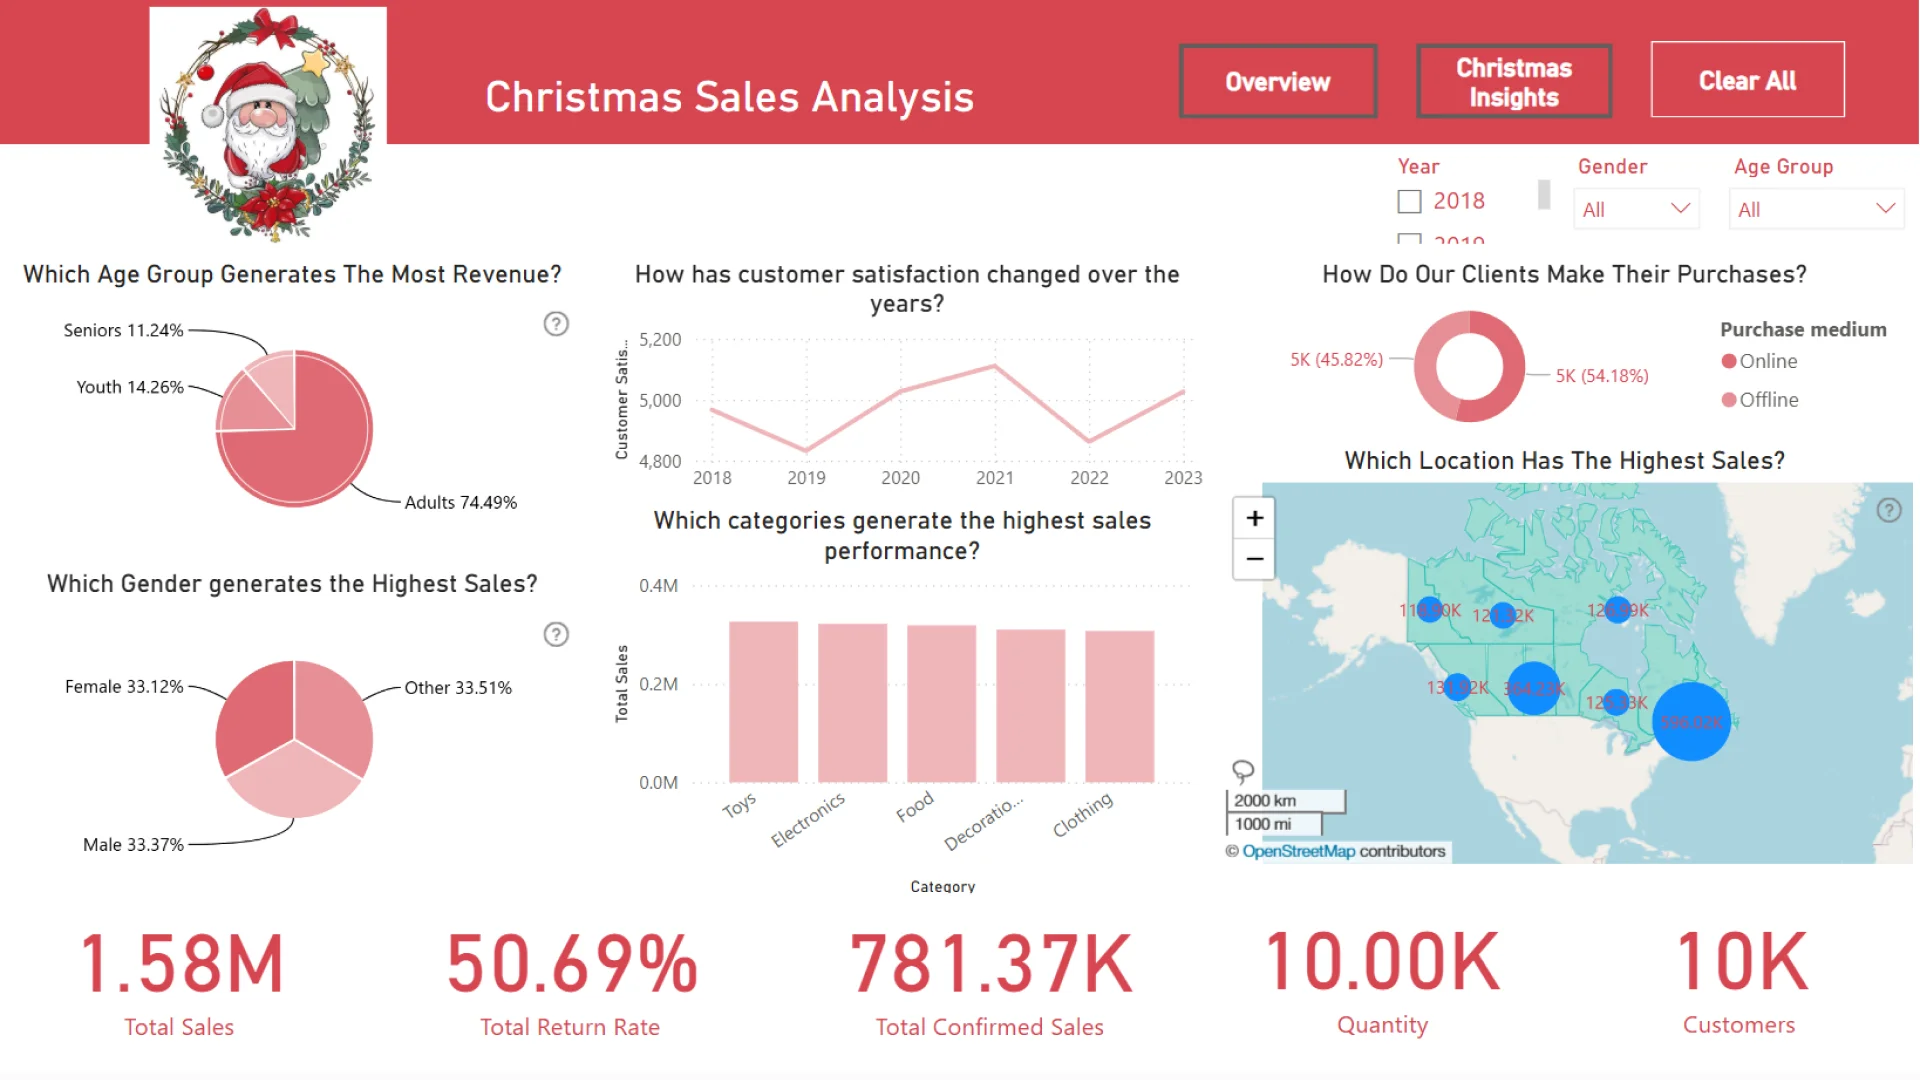Select the Other slice of gender pie
1920x1080 pixels.
(335, 715)
